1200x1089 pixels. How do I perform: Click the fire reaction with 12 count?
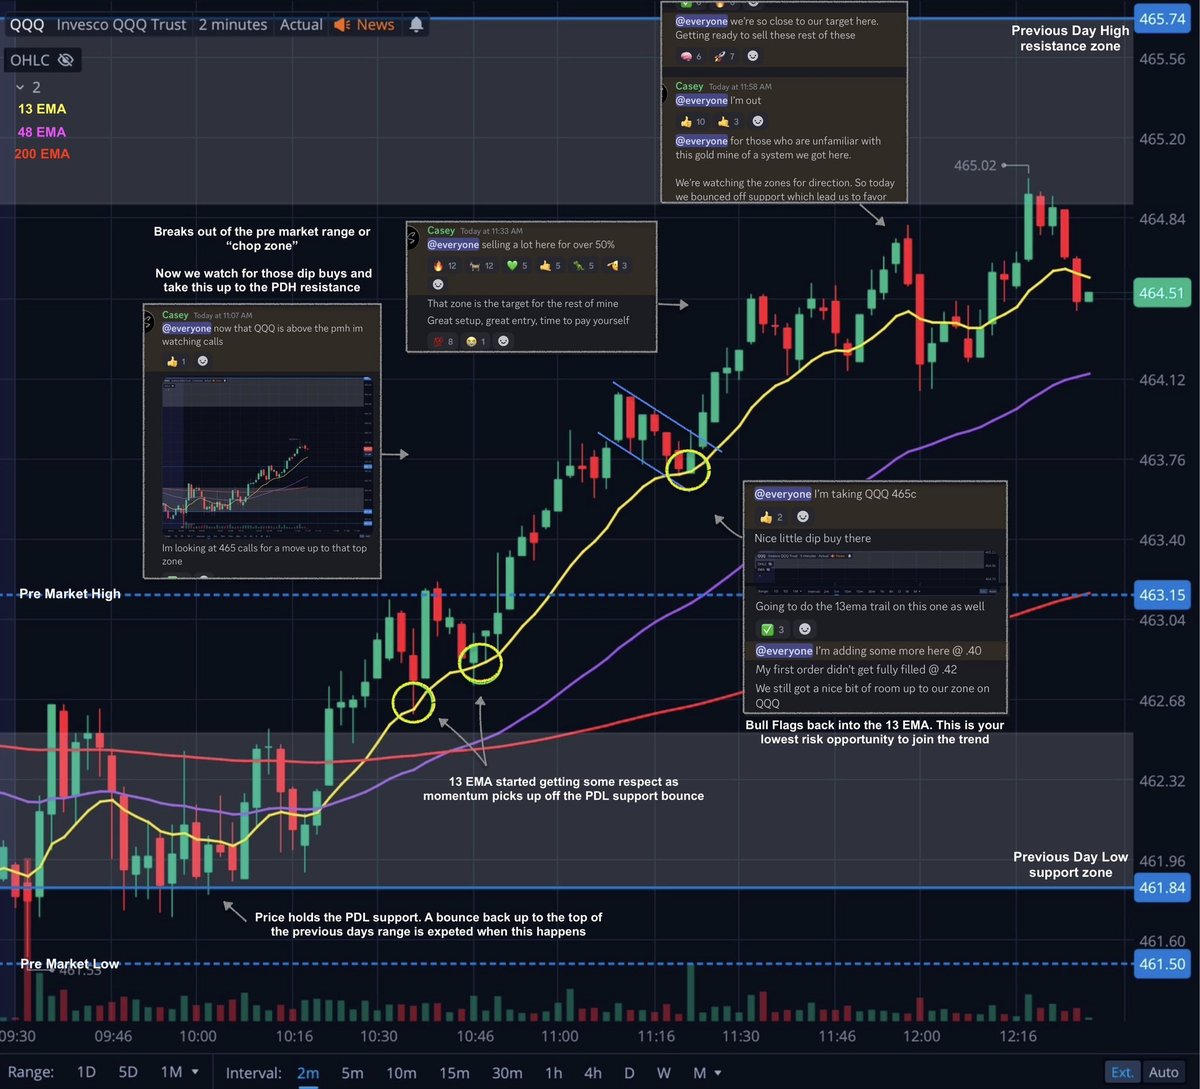click(444, 265)
